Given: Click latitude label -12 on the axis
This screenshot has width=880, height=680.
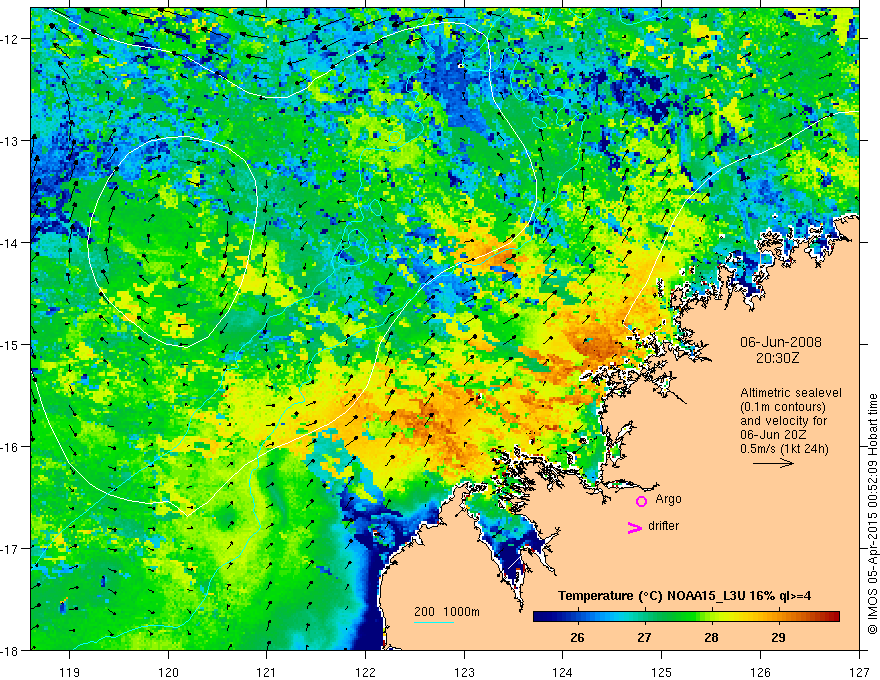Looking at the screenshot, I should [10, 39].
